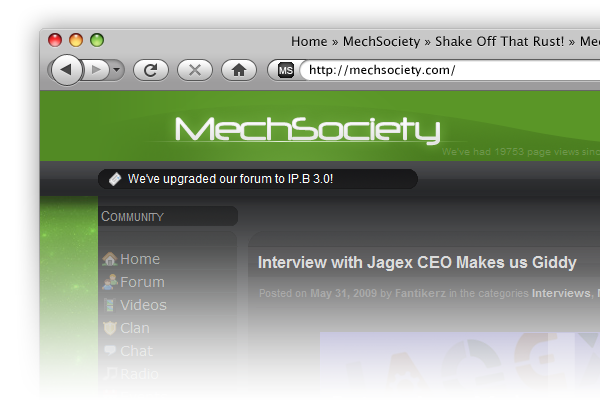This screenshot has height=400, width=600.
Task: Click the Clan shield icon in sidebar
Action: pyautogui.click(x=110, y=328)
